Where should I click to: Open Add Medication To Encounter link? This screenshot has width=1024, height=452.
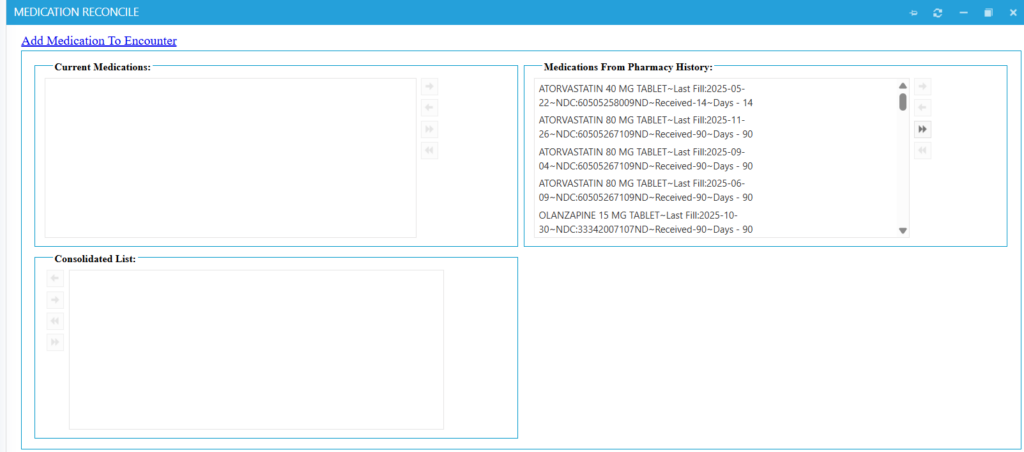click(x=99, y=41)
